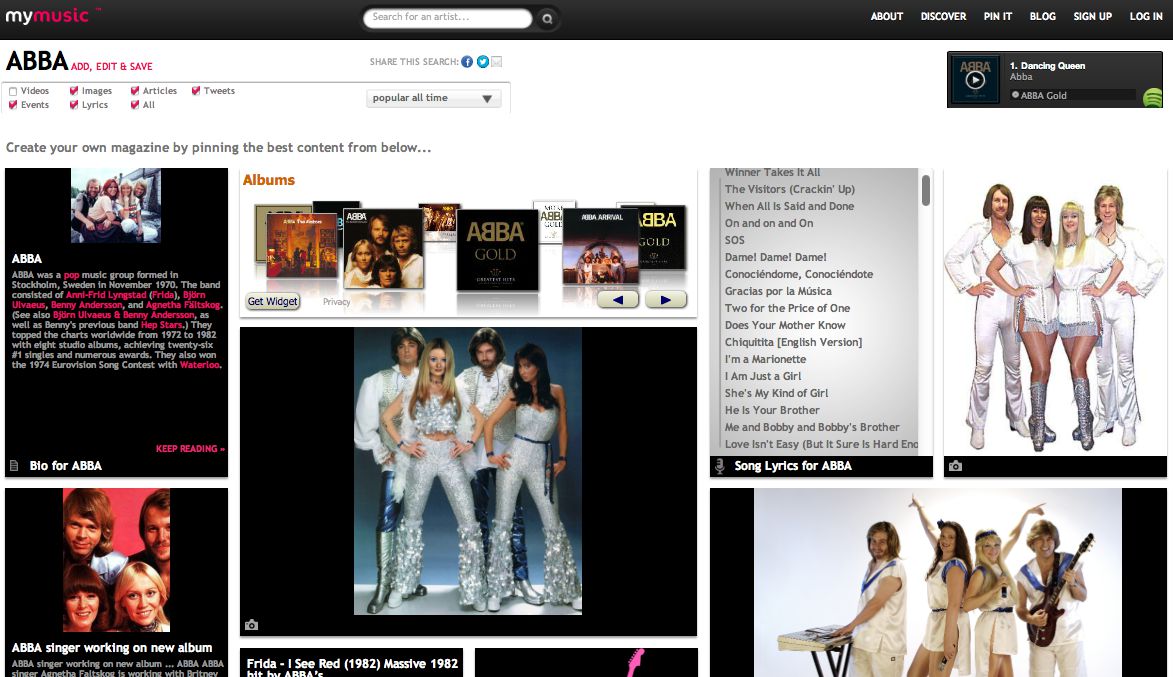
Task: Open the Bio for ABBA title
Action: [65, 466]
